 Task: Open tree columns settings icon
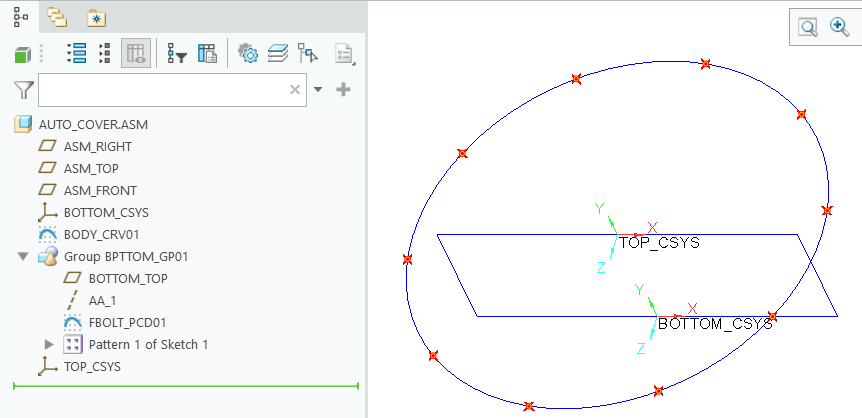[207, 53]
